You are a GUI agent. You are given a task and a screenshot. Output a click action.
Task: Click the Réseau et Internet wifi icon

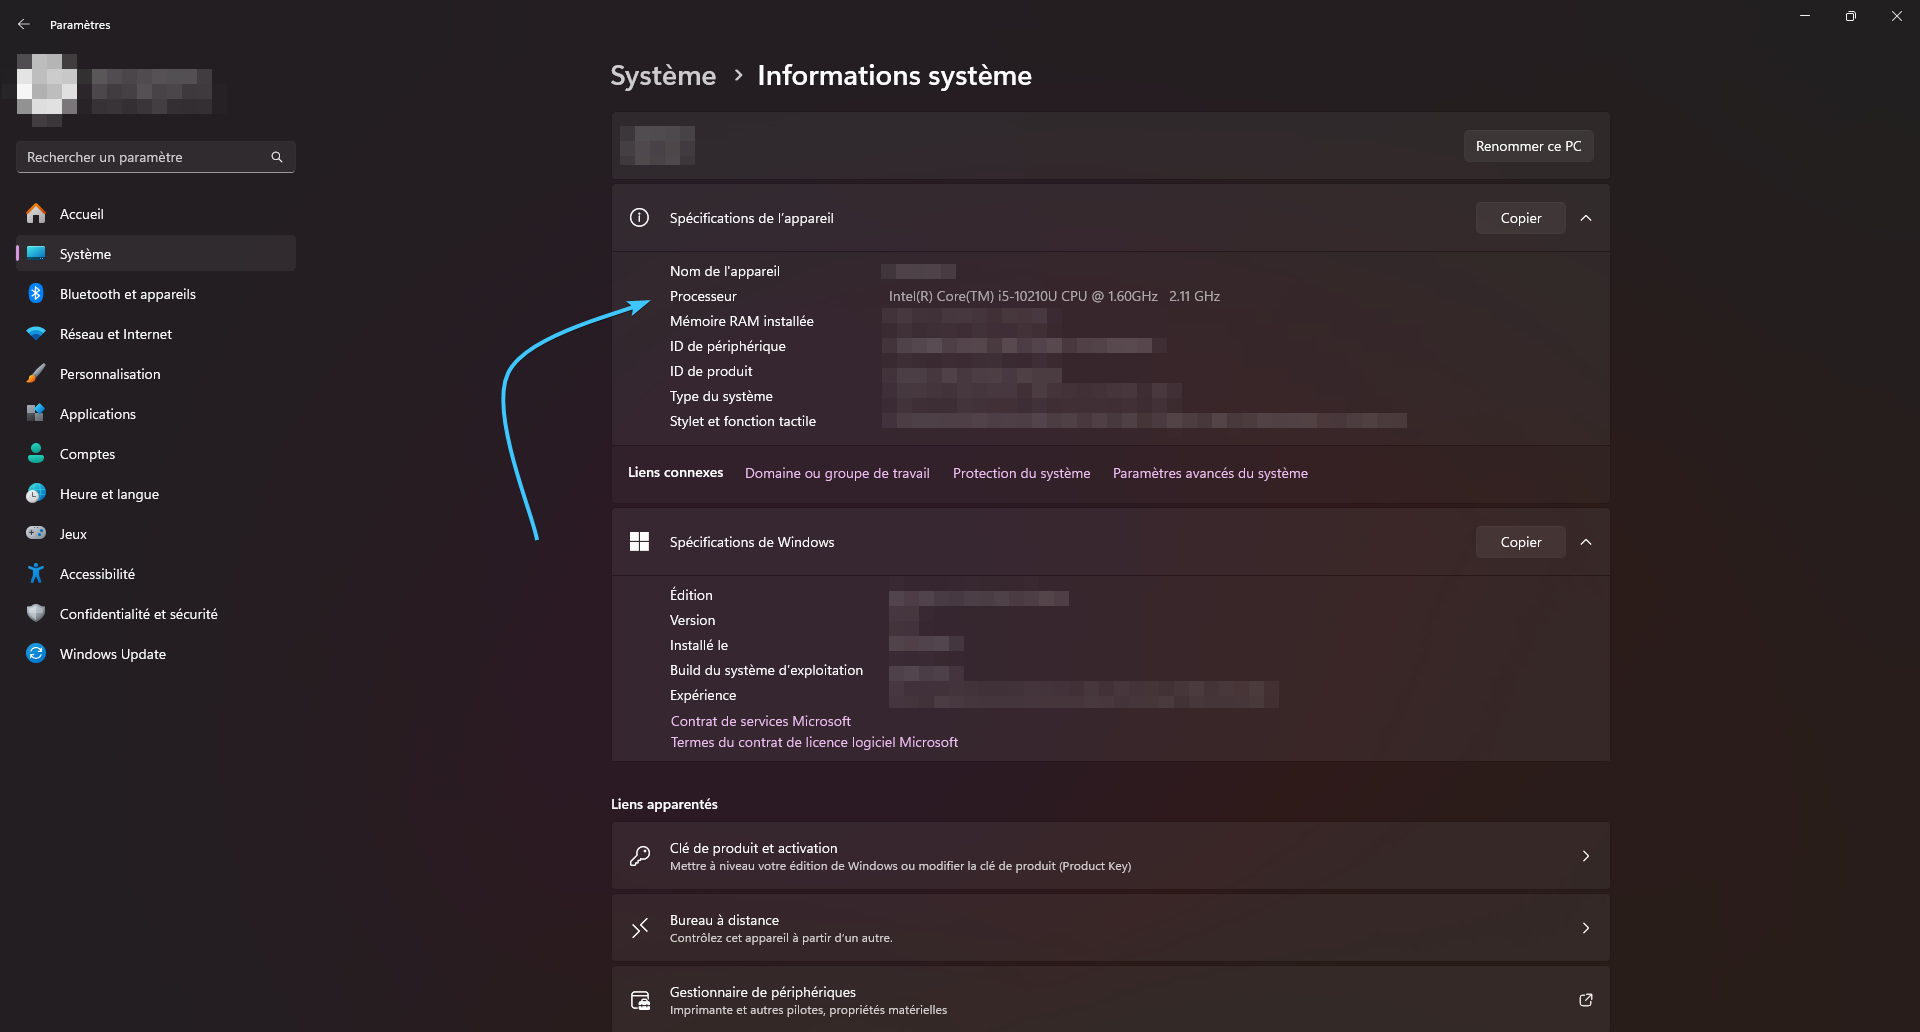[36, 333]
